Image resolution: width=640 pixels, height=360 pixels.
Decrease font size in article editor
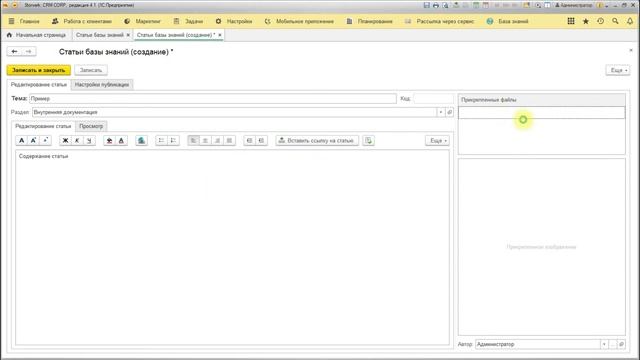[x=45, y=140]
